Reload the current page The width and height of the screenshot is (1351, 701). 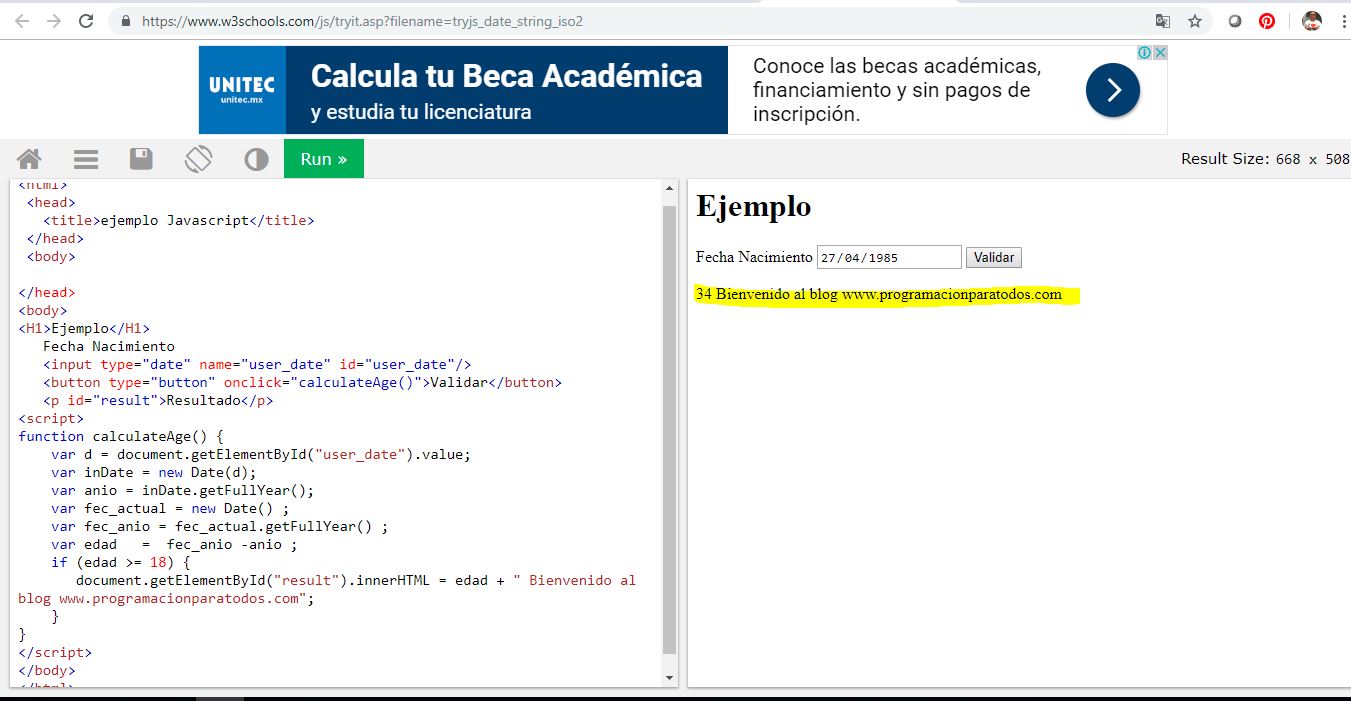(88, 20)
